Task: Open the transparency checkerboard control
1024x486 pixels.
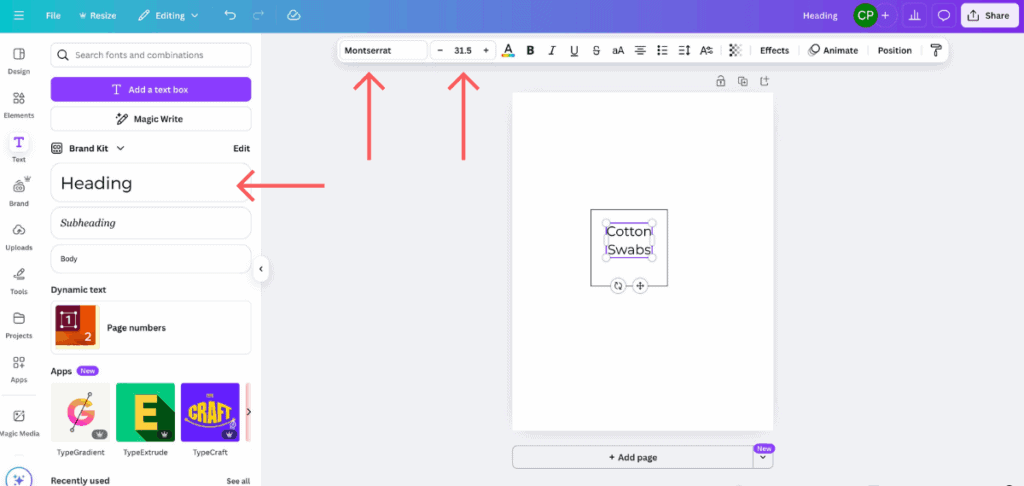Action: 735,50
